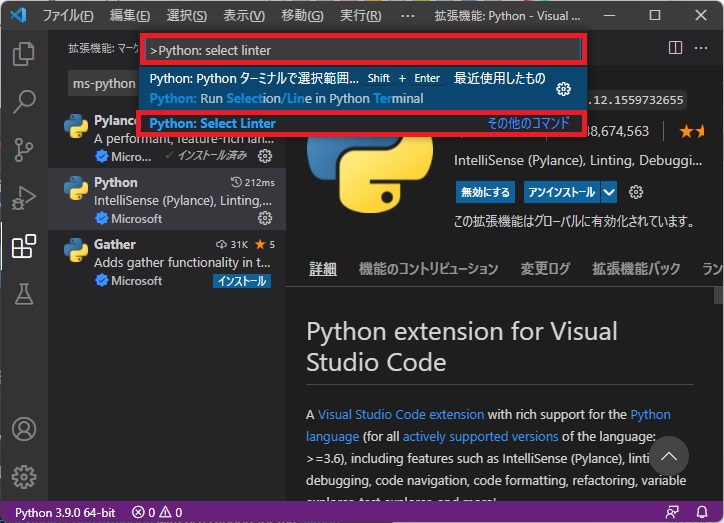Open the Testing flask icon

23,294
